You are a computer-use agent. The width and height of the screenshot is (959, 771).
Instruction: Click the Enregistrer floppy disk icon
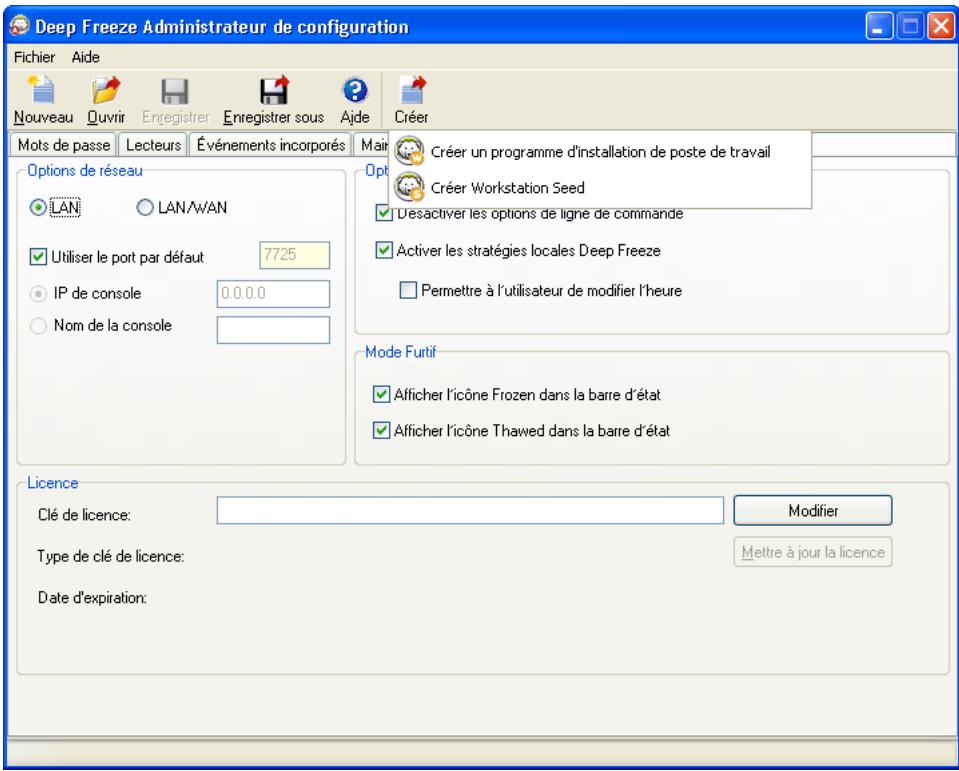[175, 92]
